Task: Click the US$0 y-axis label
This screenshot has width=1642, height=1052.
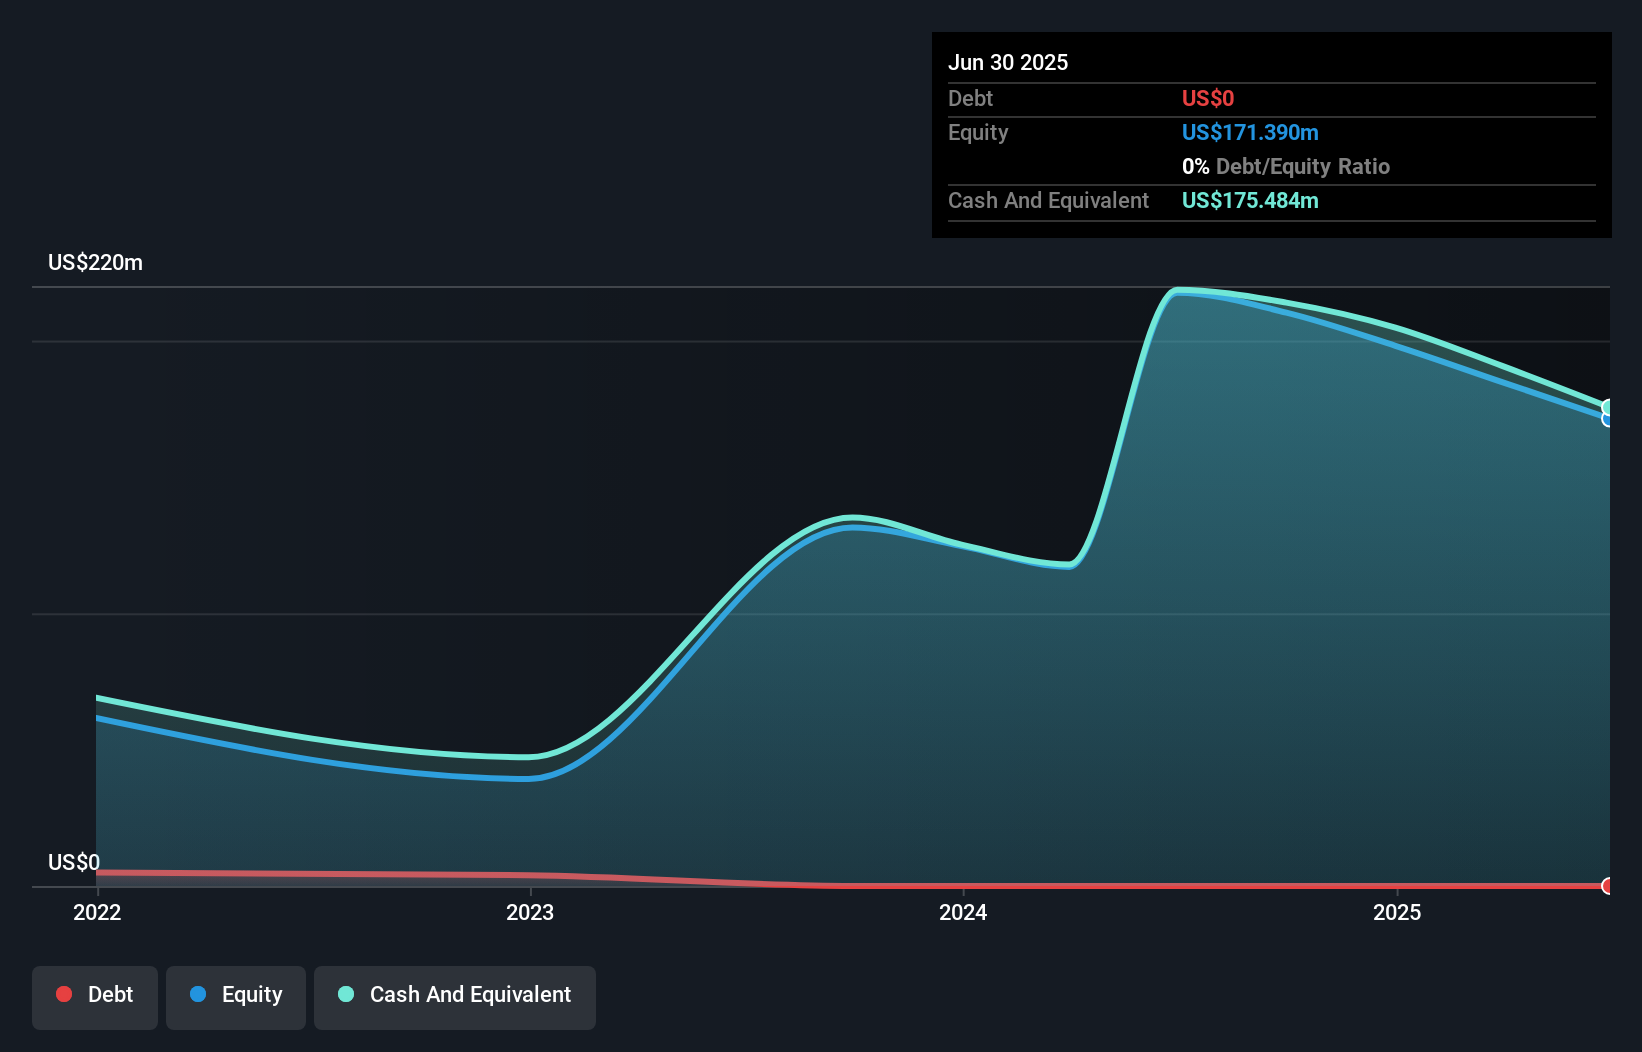Action: pos(74,862)
